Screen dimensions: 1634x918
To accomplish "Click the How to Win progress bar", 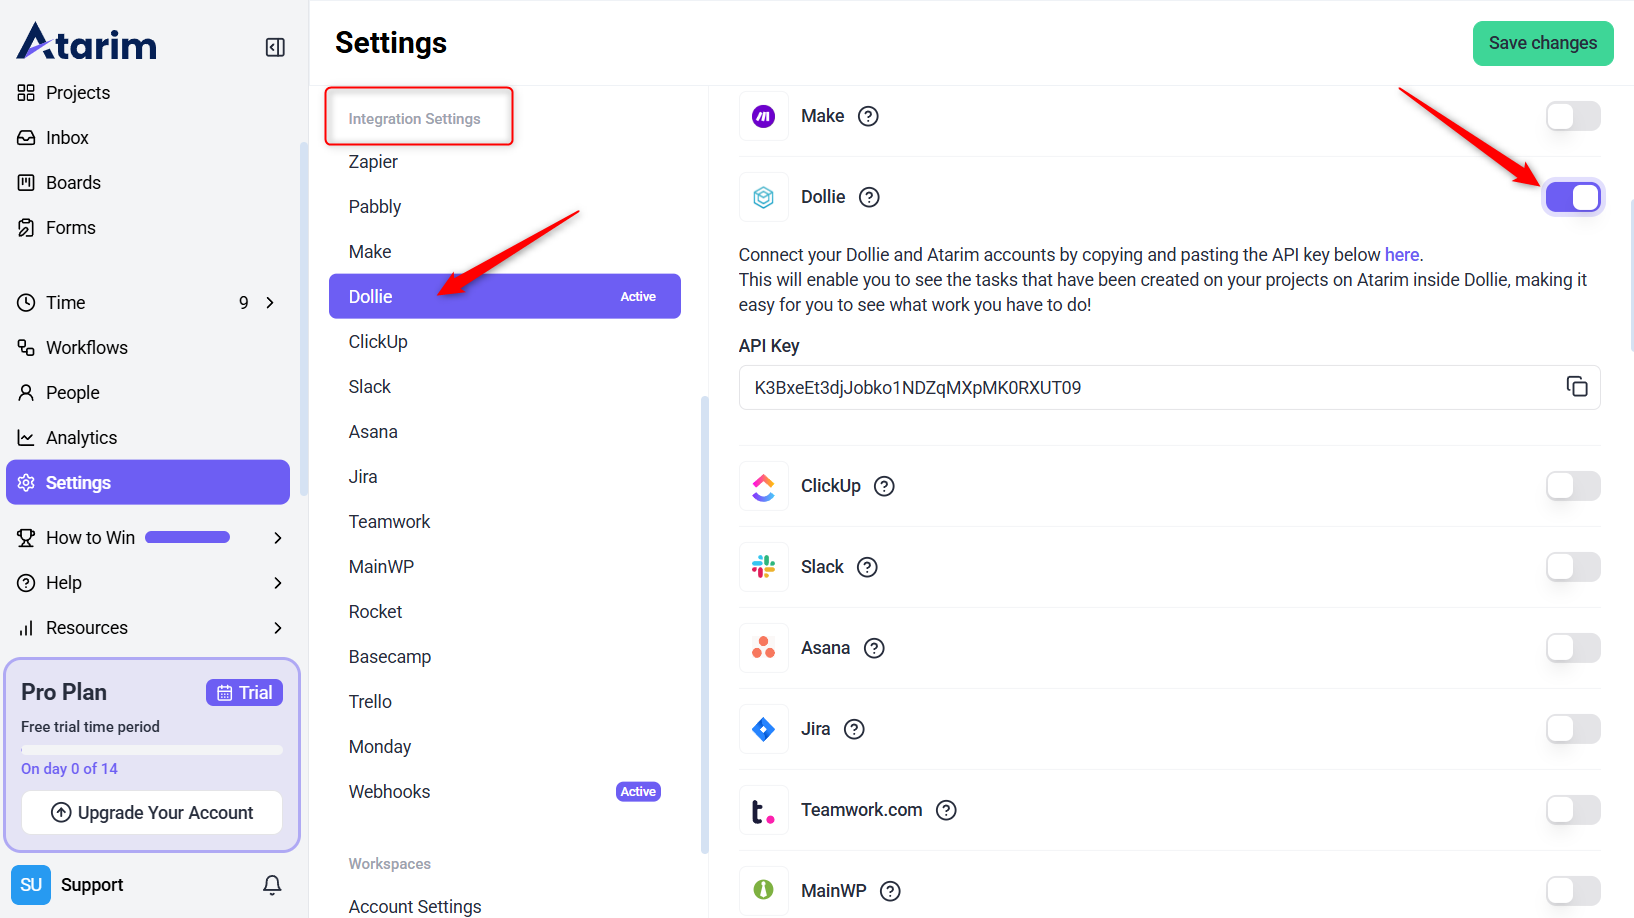I will pyautogui.click(x=188, y=538).
